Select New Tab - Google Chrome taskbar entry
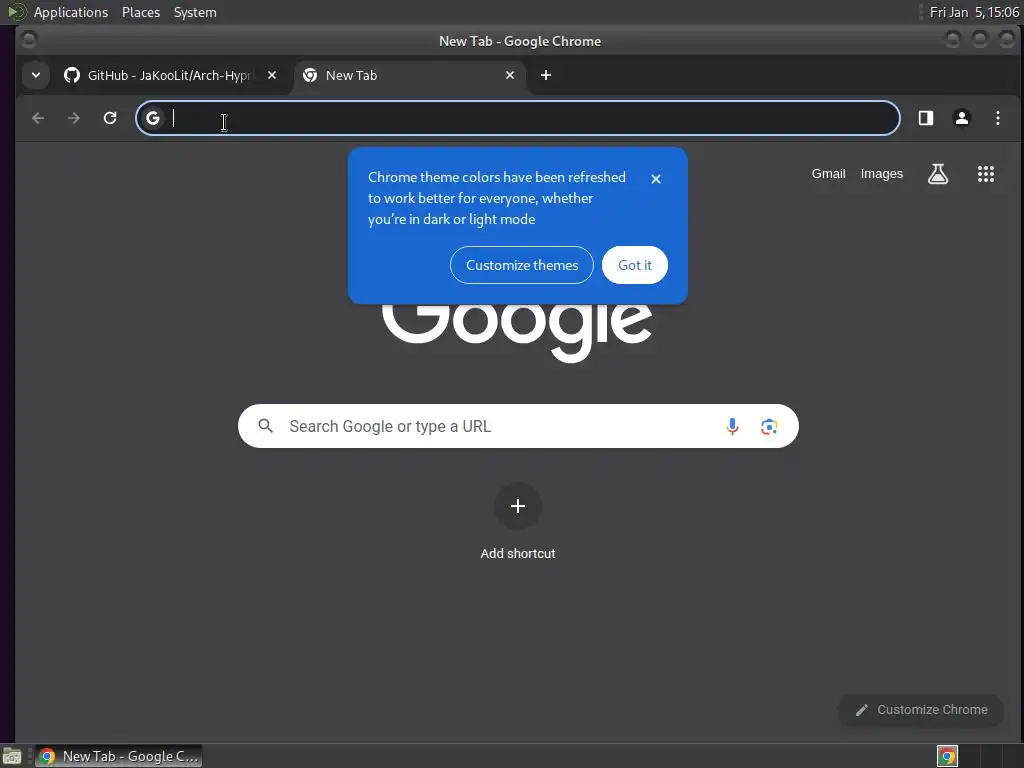The height and width of the screenshot is (768, 1024). [x=118, y=756]
